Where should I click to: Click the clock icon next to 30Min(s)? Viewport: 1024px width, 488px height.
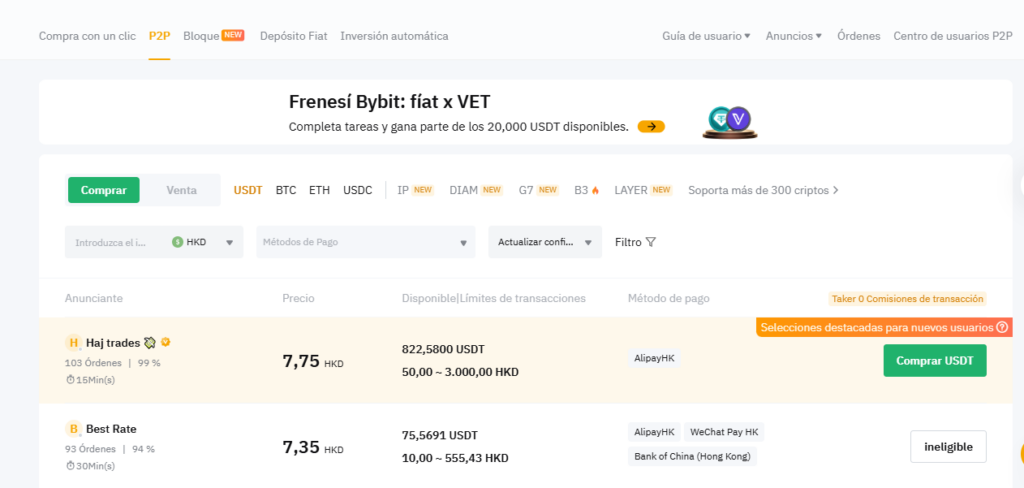[x=70, y=466]
